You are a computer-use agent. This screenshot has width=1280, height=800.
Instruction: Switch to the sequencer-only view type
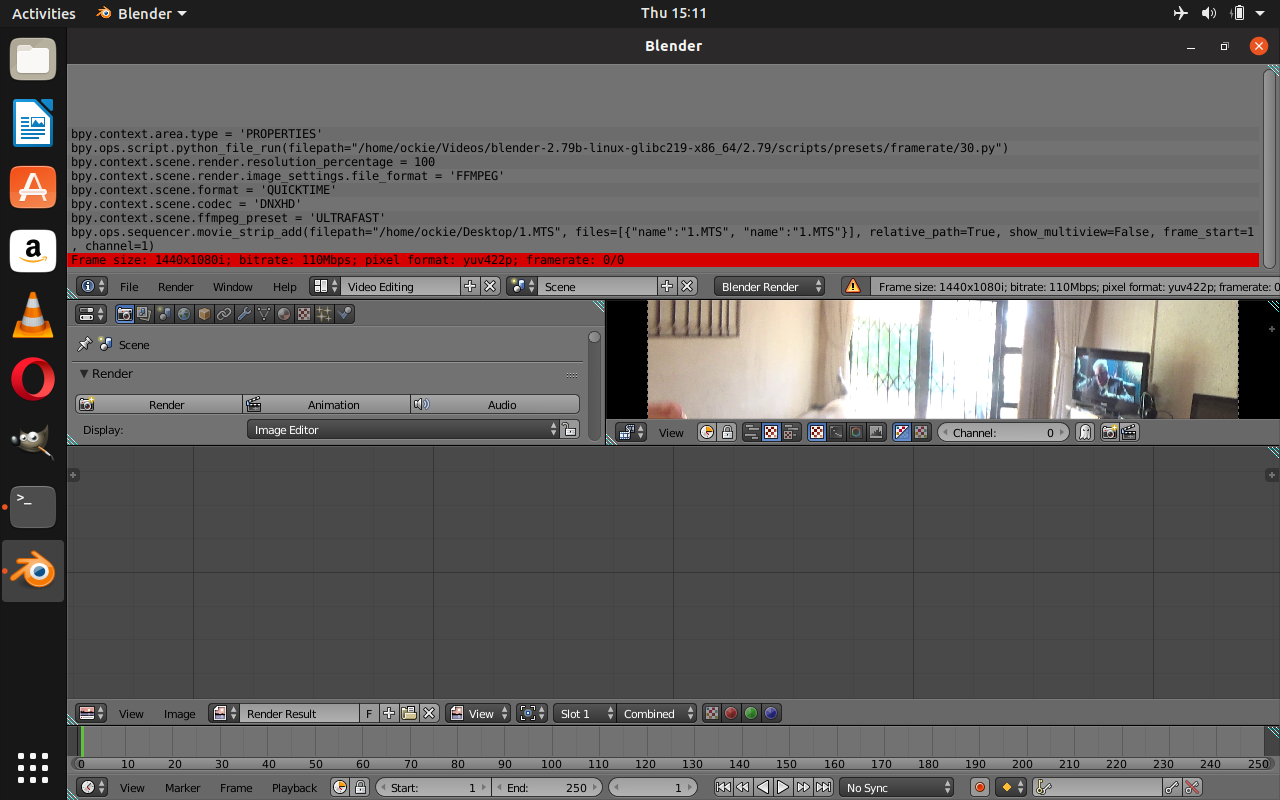click(752, 433)
